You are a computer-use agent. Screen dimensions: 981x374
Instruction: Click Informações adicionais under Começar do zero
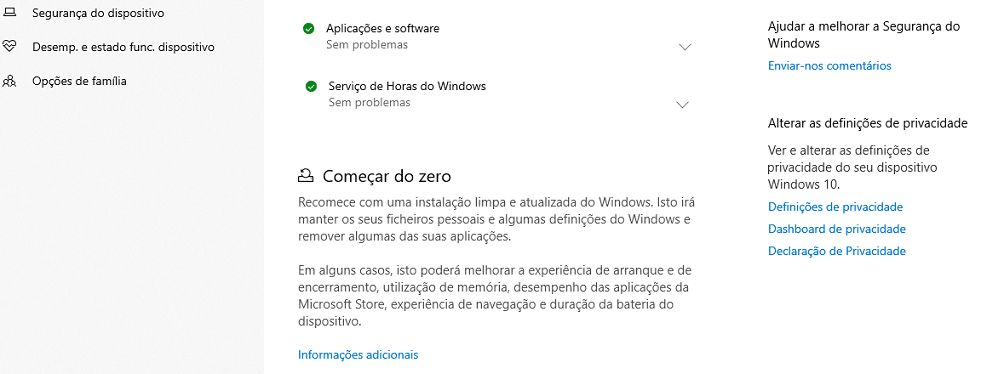click(x=358, y=355)
